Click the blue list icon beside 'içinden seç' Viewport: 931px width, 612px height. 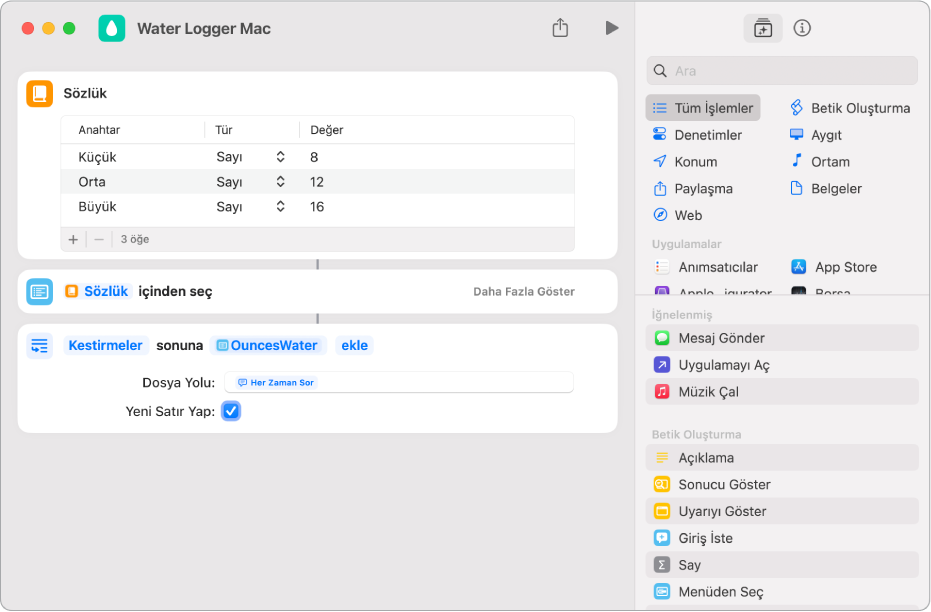point(40,291)
